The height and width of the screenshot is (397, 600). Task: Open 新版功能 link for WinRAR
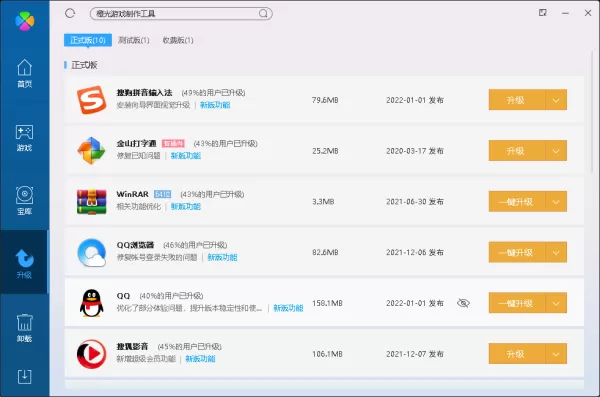click(186, 206)
